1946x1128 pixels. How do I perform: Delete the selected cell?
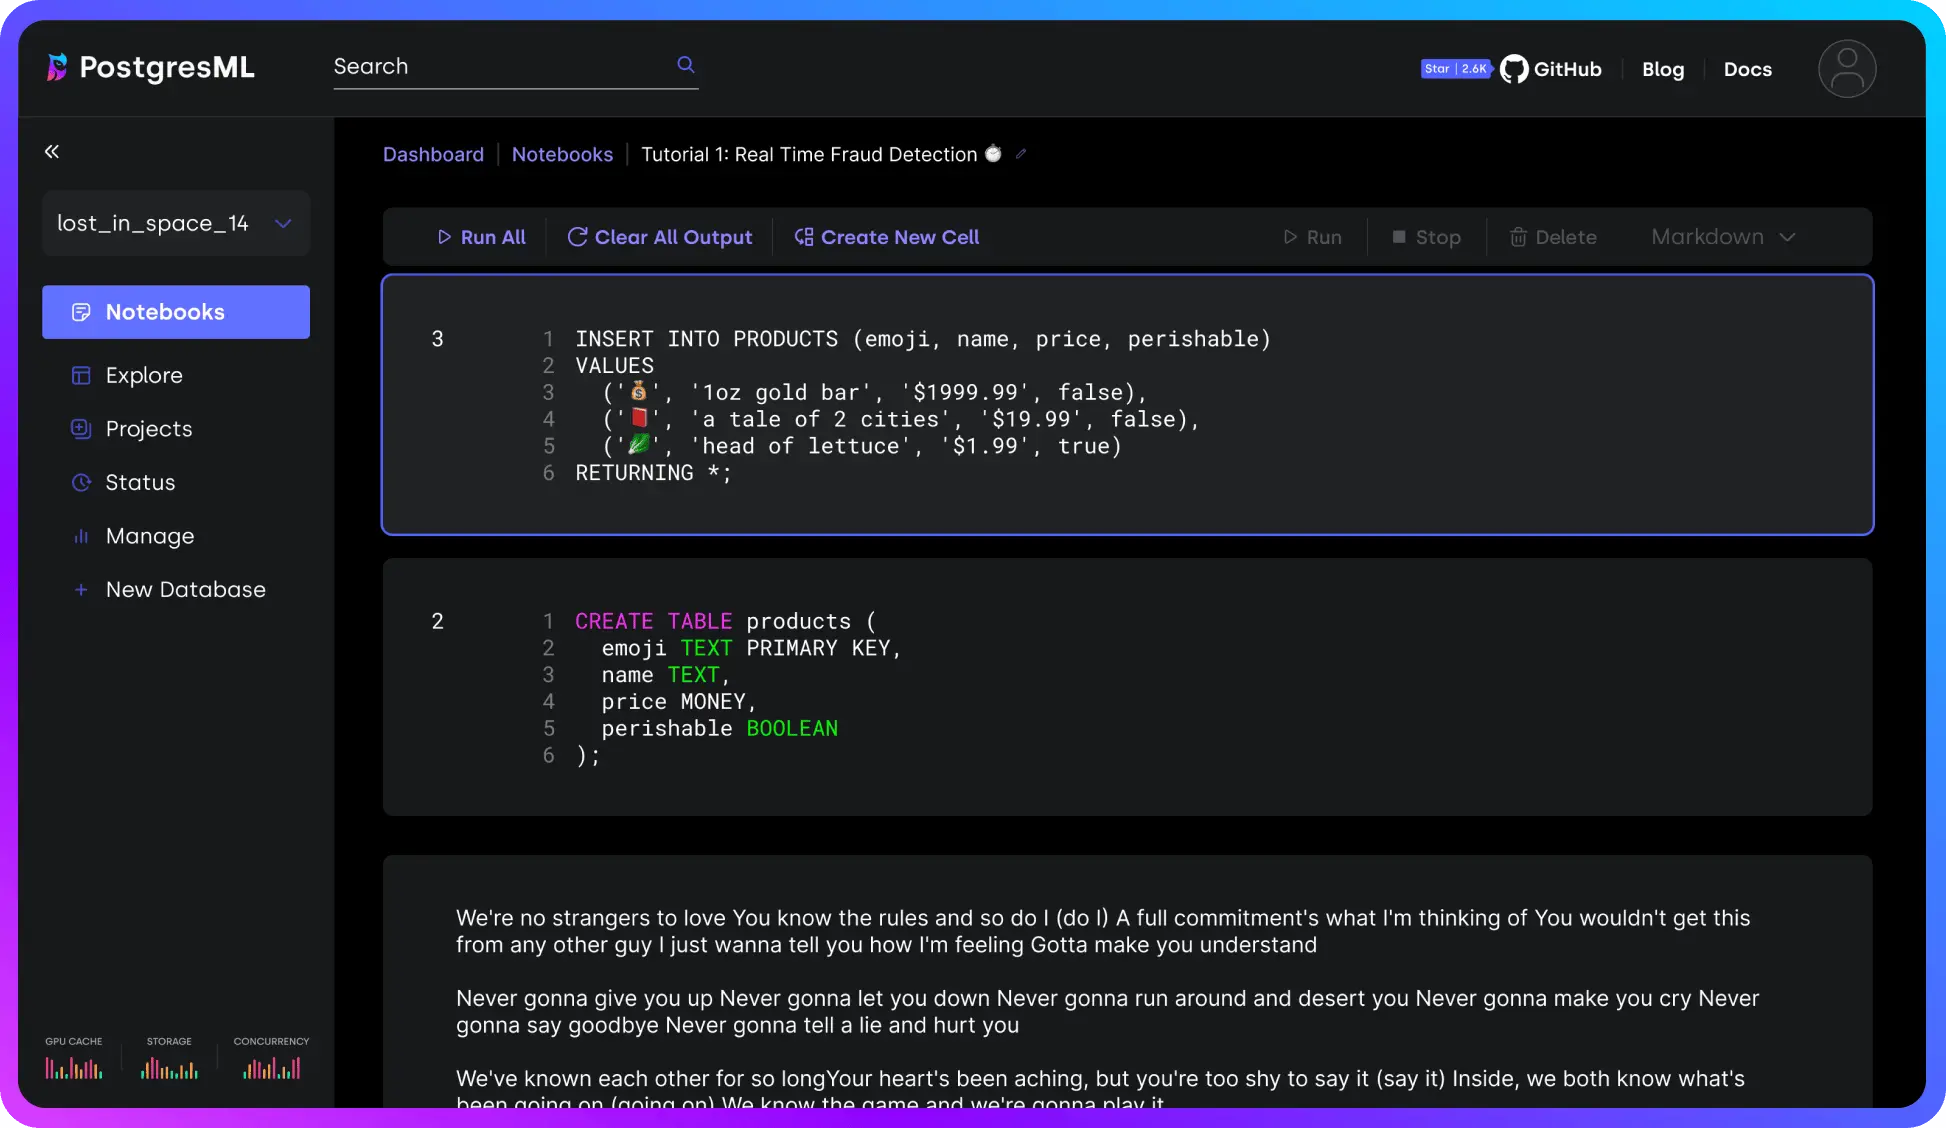tap(1553, 237)
